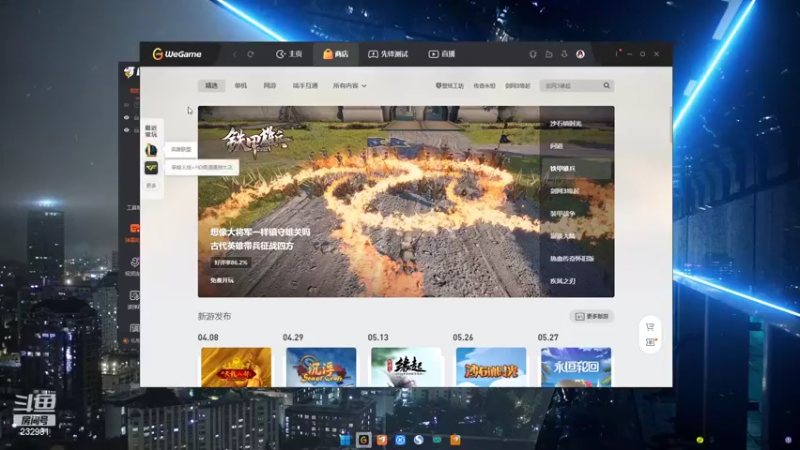Viewport: 800px width, 450px height.
Task: Select 疾风之刃 in the banner side list
Action: pos(562,281)
